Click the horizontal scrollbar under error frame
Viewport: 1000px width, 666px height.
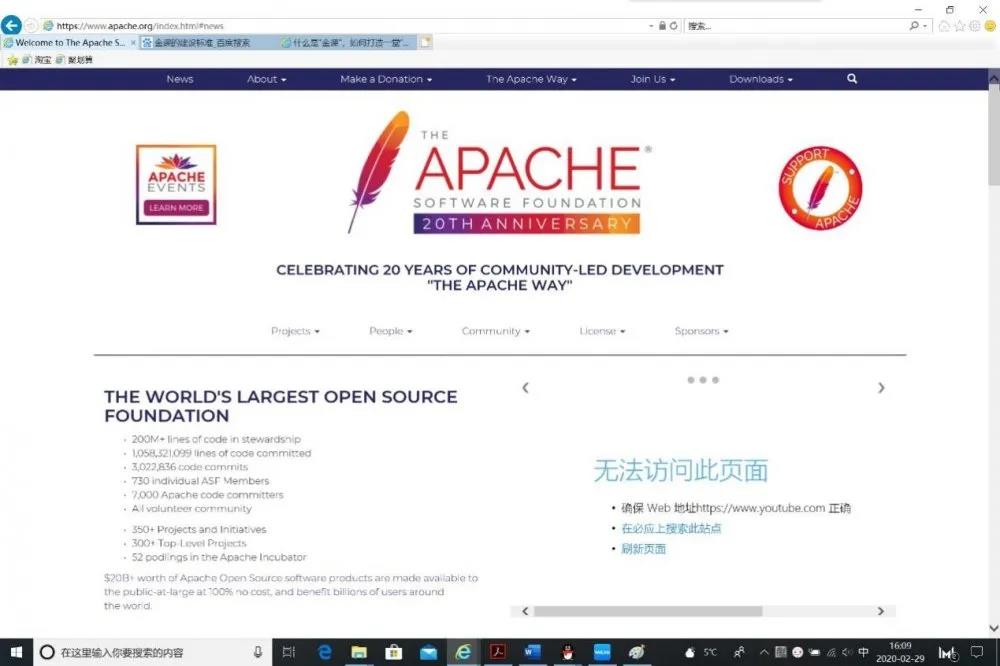(650, 611)
